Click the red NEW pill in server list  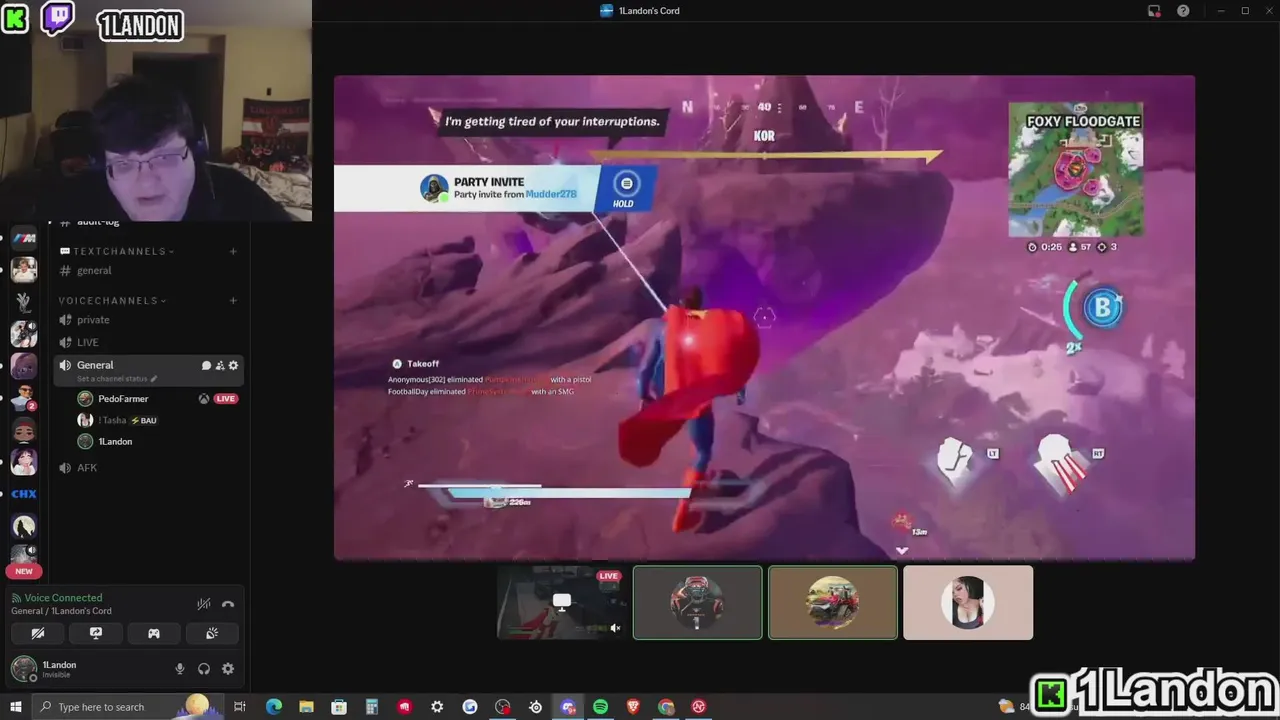[24, 572]
